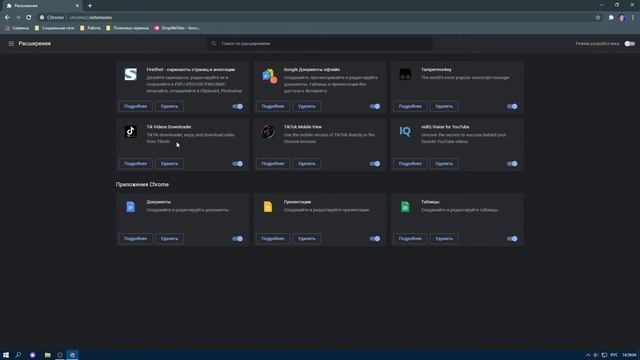Open the Windows Start menu
This screenshot has width=640, height=360.
point(6,355)
